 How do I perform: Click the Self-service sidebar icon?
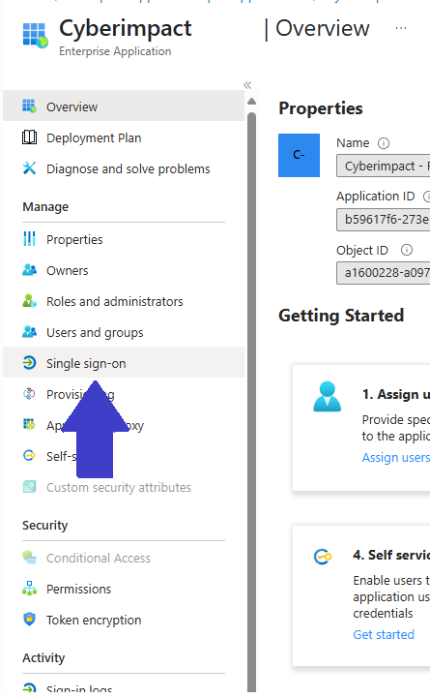(29, 455)
